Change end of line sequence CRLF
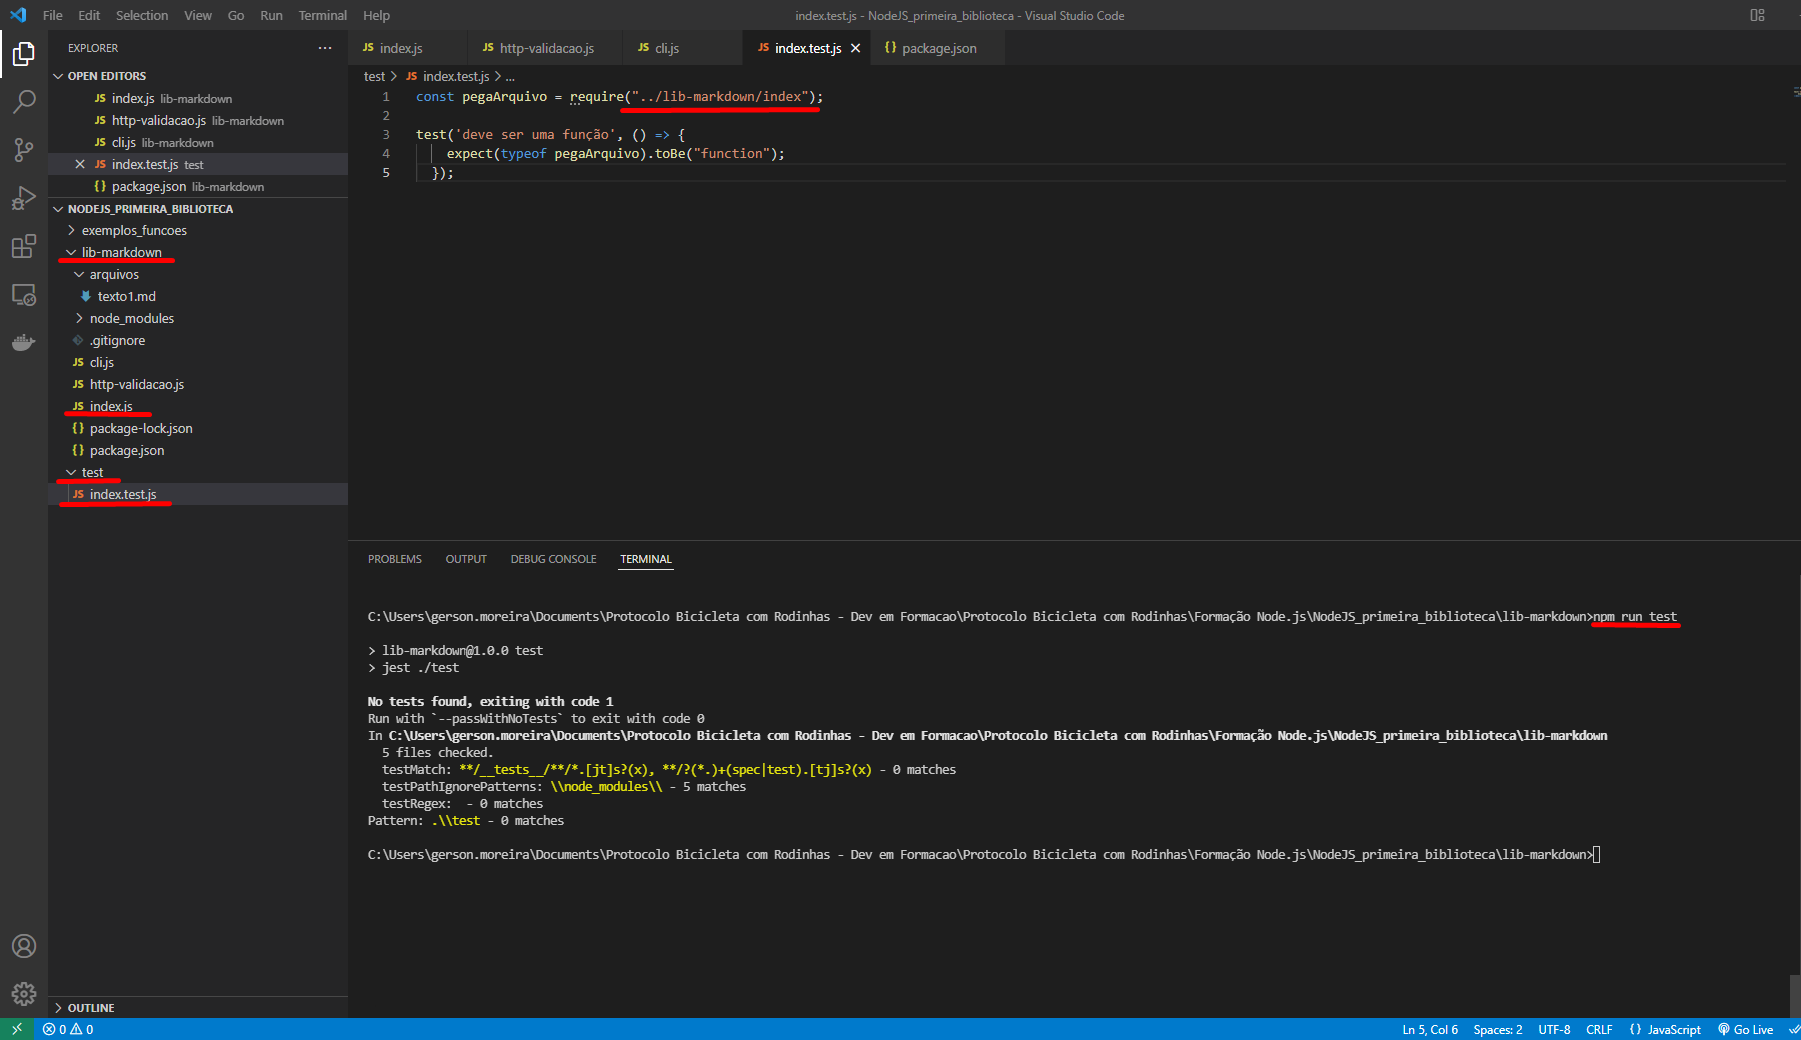This screenshot has height=1040, width=1801. coord(1599,1029)
